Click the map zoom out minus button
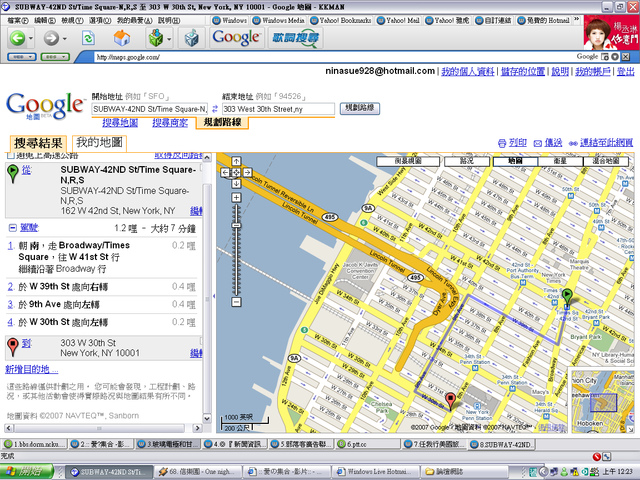 coord(236,301)
